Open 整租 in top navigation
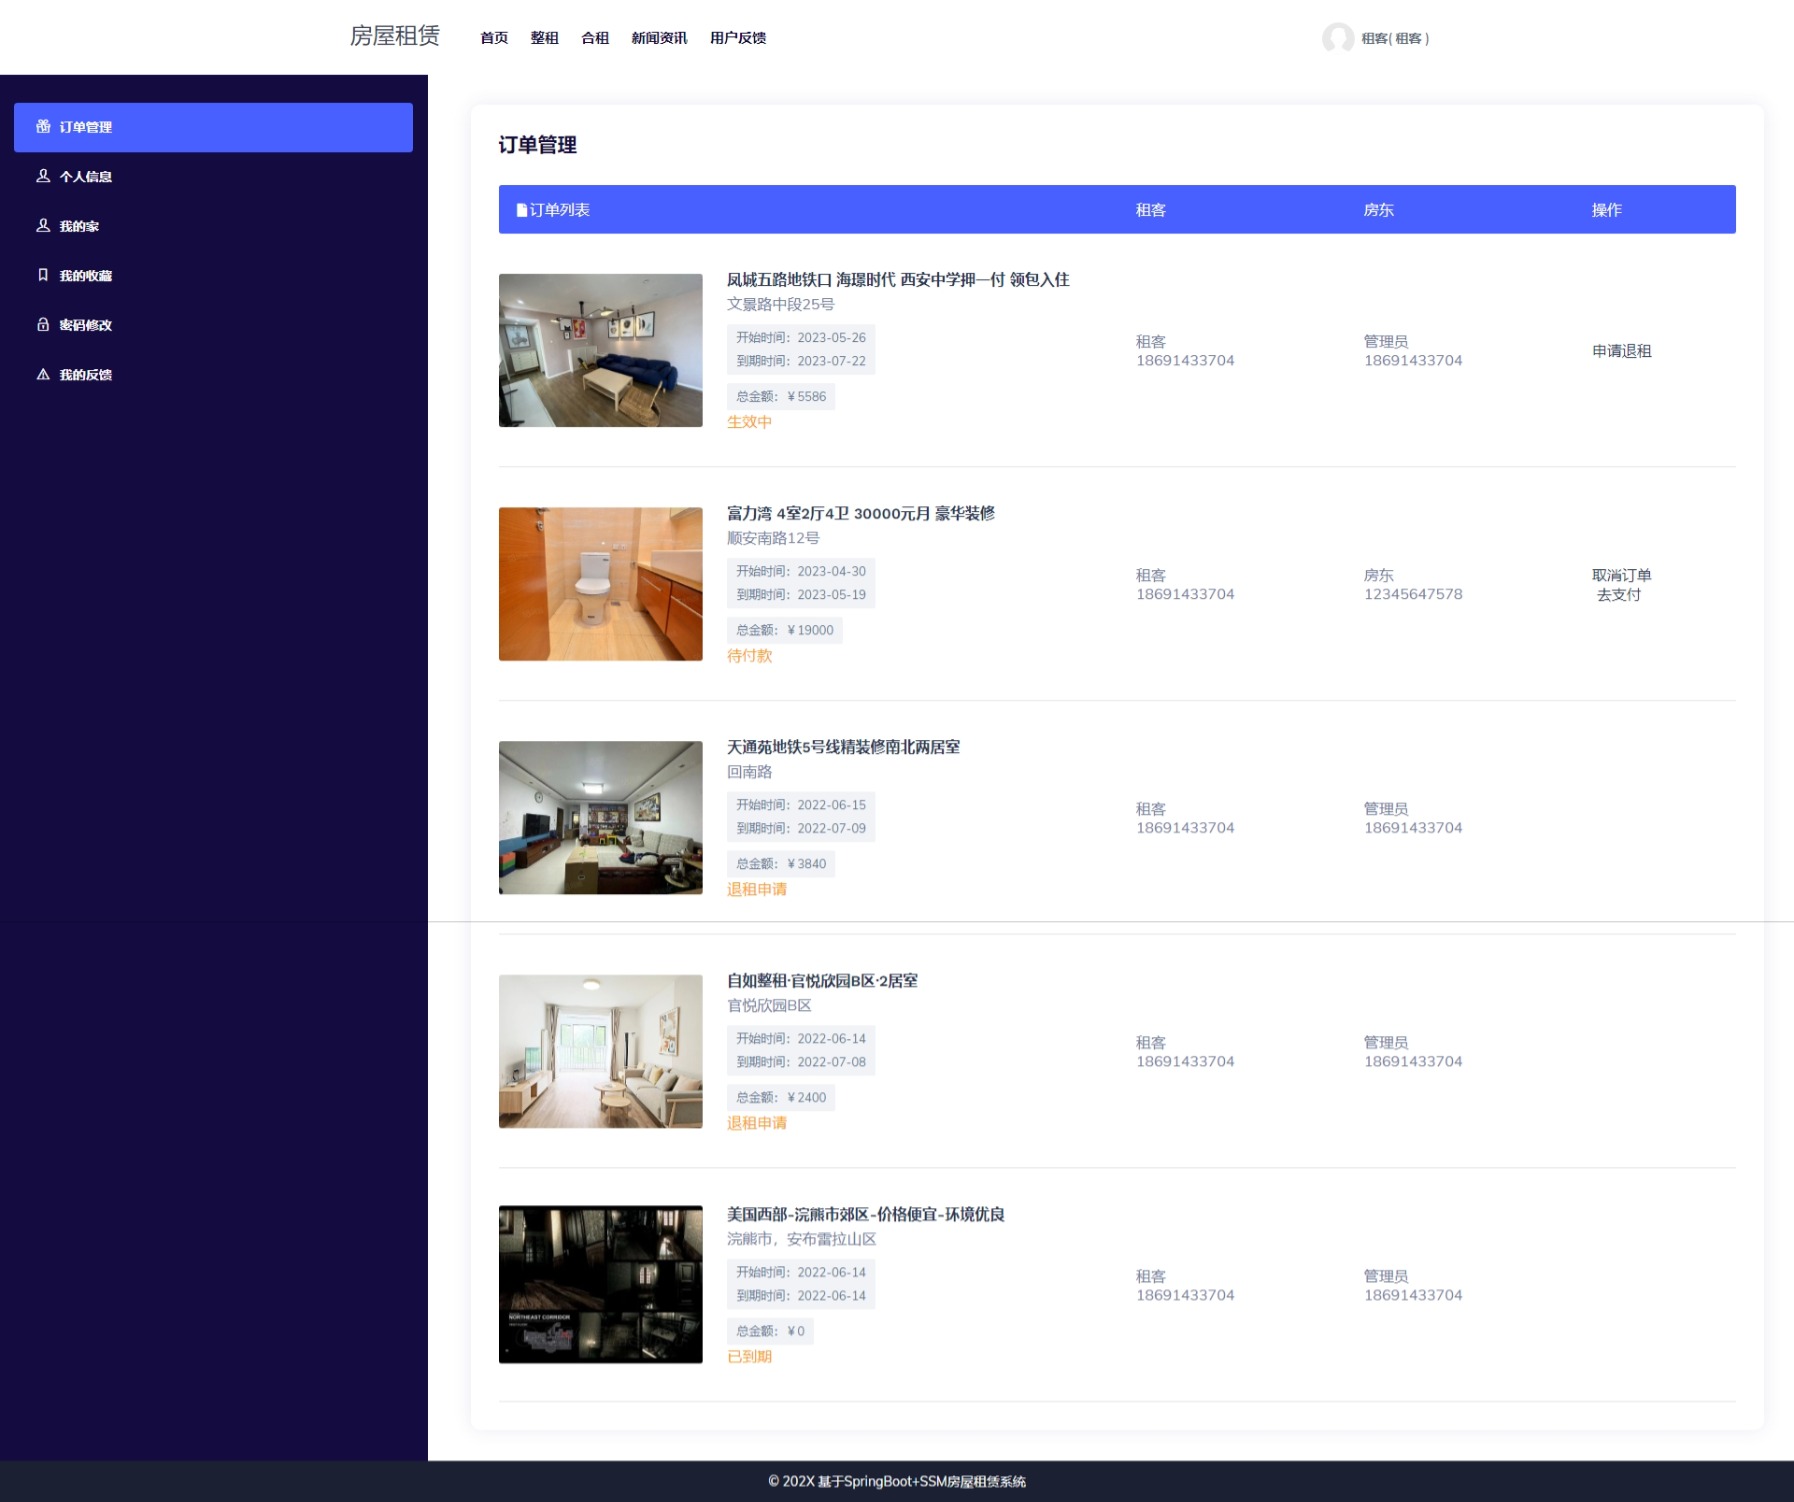This screenshot has height=1502, width=1794. [544, 38]
